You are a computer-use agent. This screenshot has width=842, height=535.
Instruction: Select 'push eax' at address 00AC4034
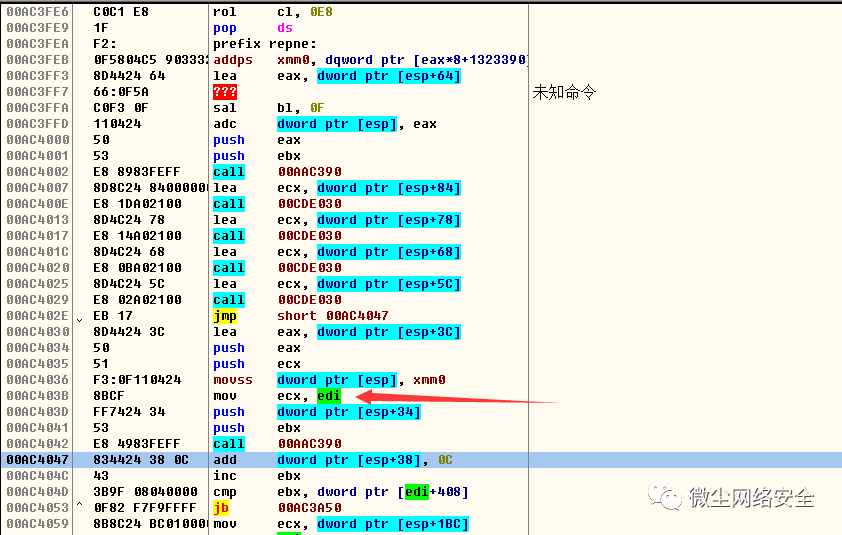point(257,348)
